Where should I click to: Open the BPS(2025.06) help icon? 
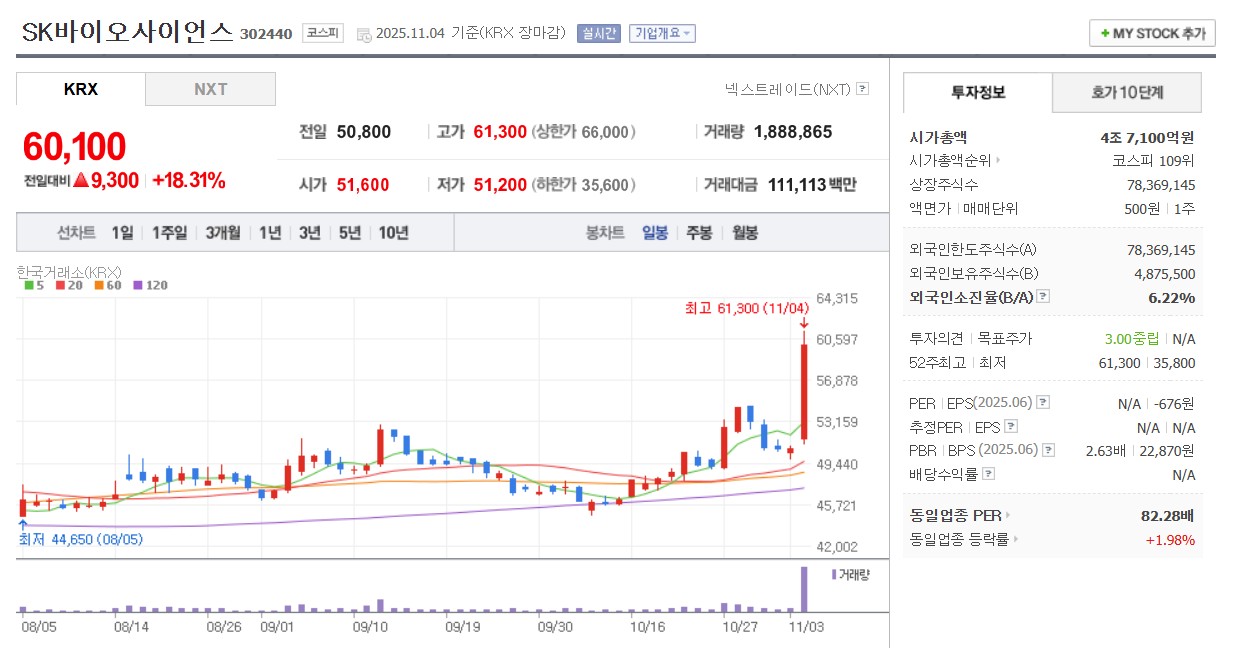coord(1047,450)
